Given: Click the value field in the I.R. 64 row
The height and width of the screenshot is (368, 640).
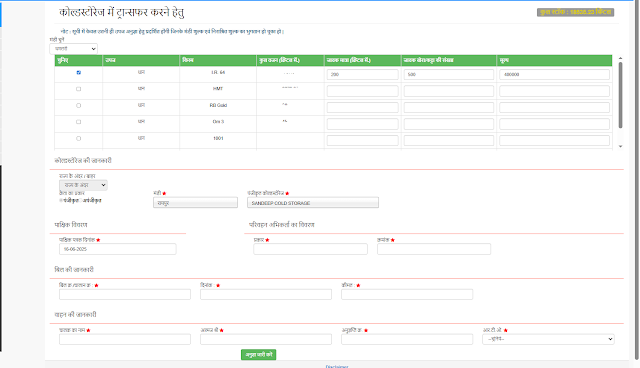Looking at the screenshot, I should click(x=554, y=74).
